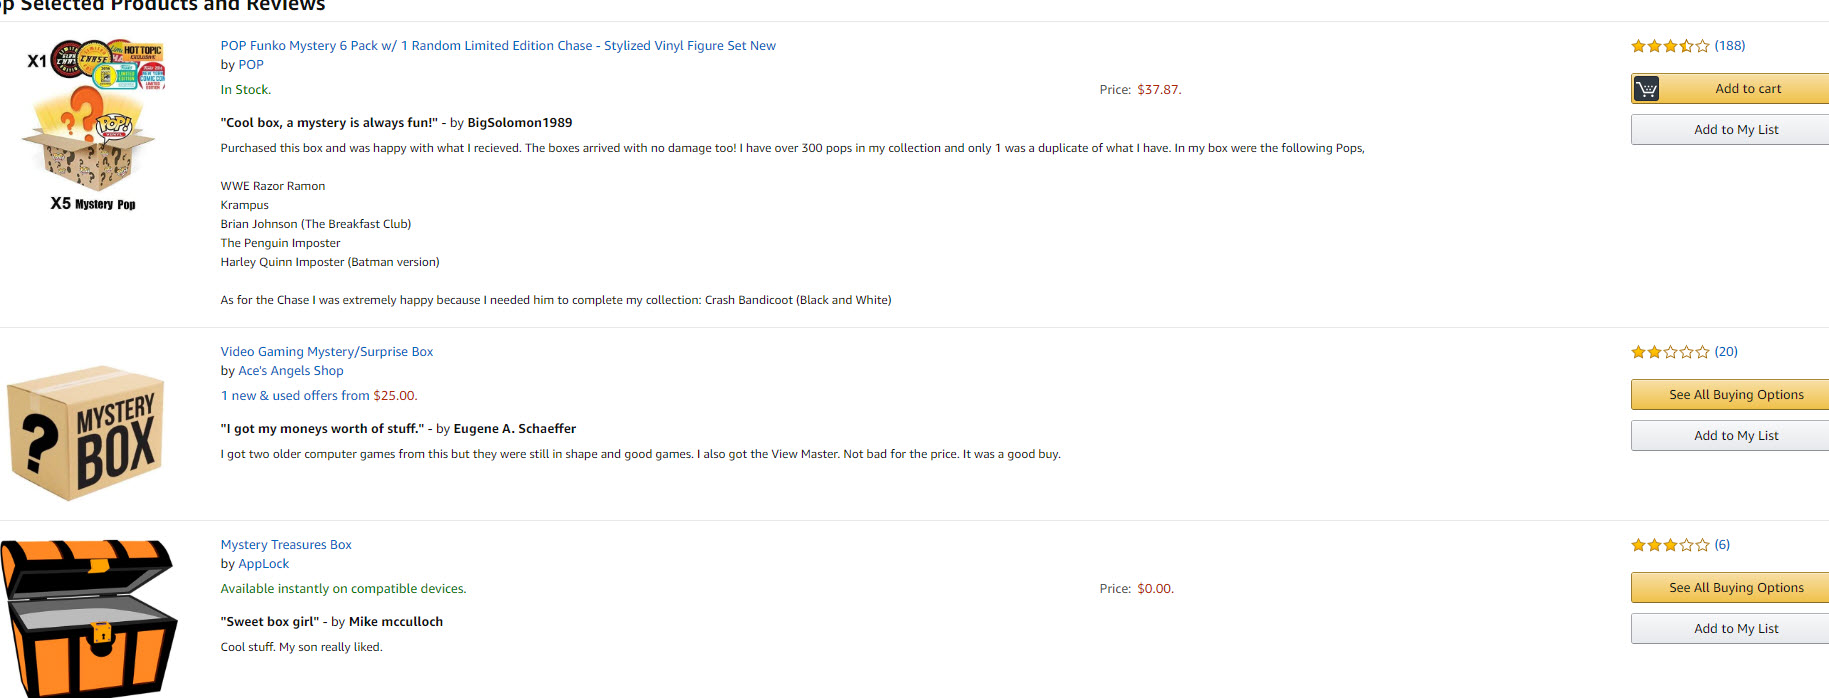Click the AppLock developer link
1829x698 pixels.
(x=264, y=564)
